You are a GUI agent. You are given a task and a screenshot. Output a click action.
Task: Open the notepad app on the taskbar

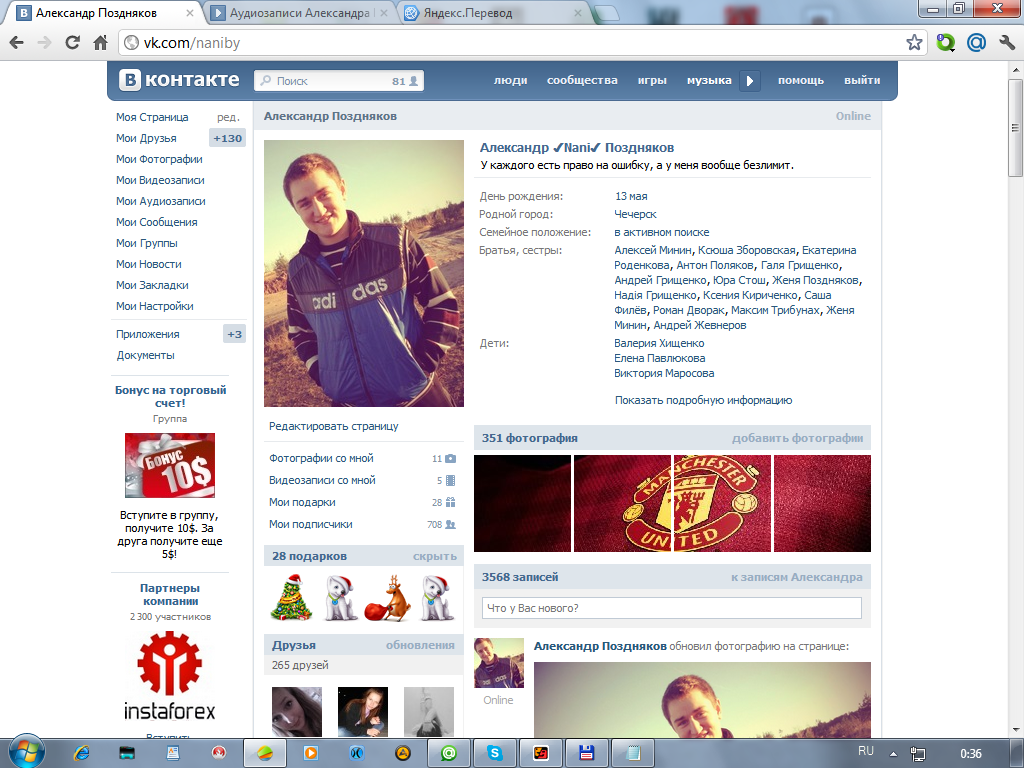[x=633, y=753]
